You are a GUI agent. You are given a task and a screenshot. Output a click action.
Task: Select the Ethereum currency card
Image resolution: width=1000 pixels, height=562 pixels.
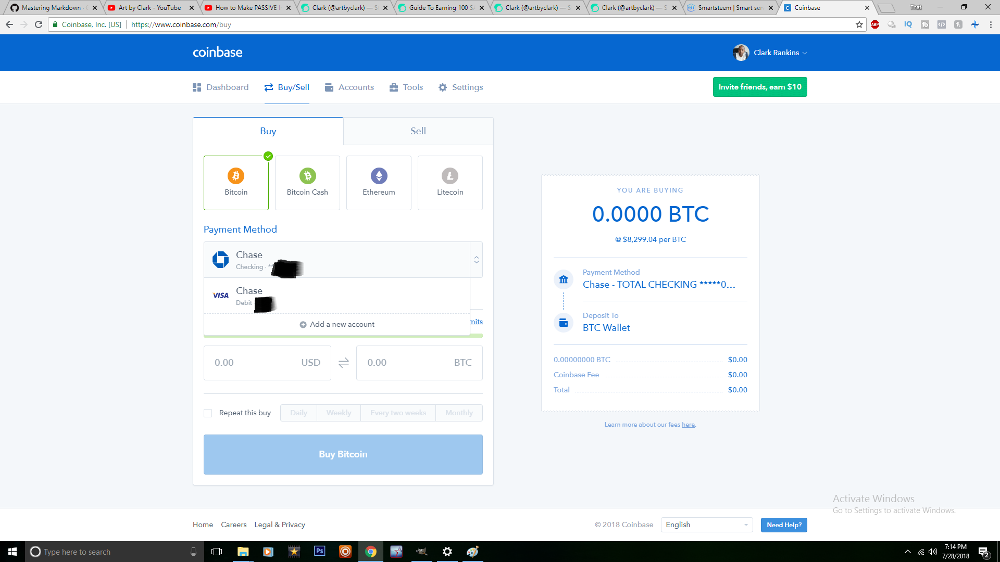(x=379, y=182)
